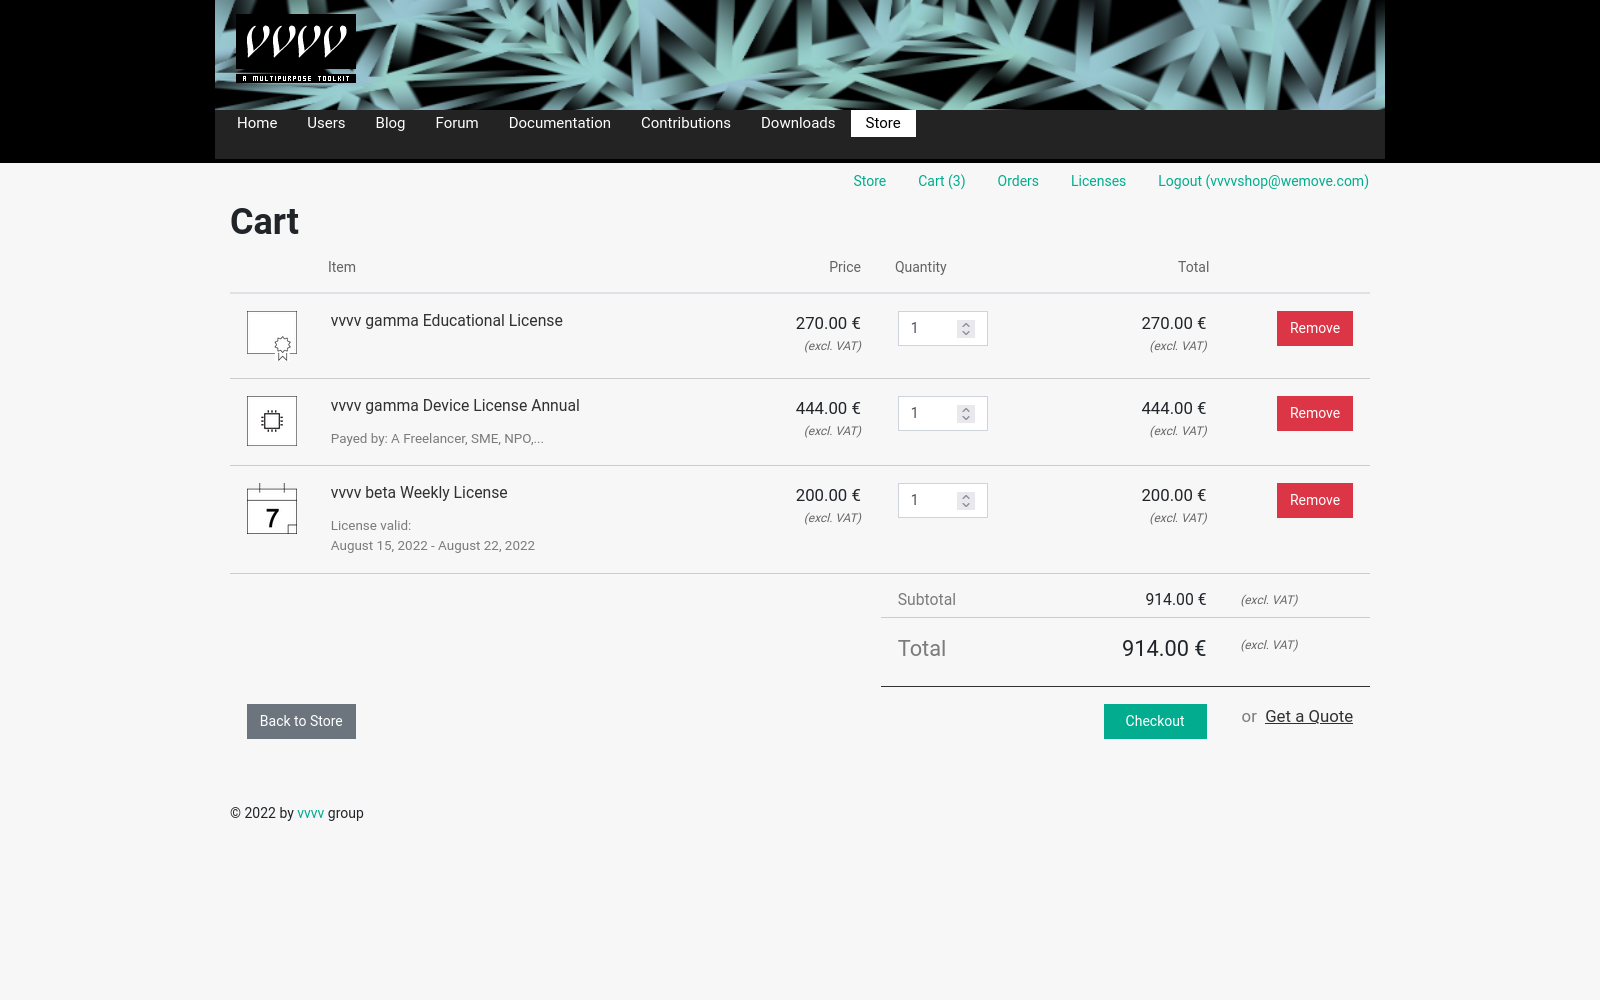
Task: Click the Device License chip icon
Action: pos(272,421)
